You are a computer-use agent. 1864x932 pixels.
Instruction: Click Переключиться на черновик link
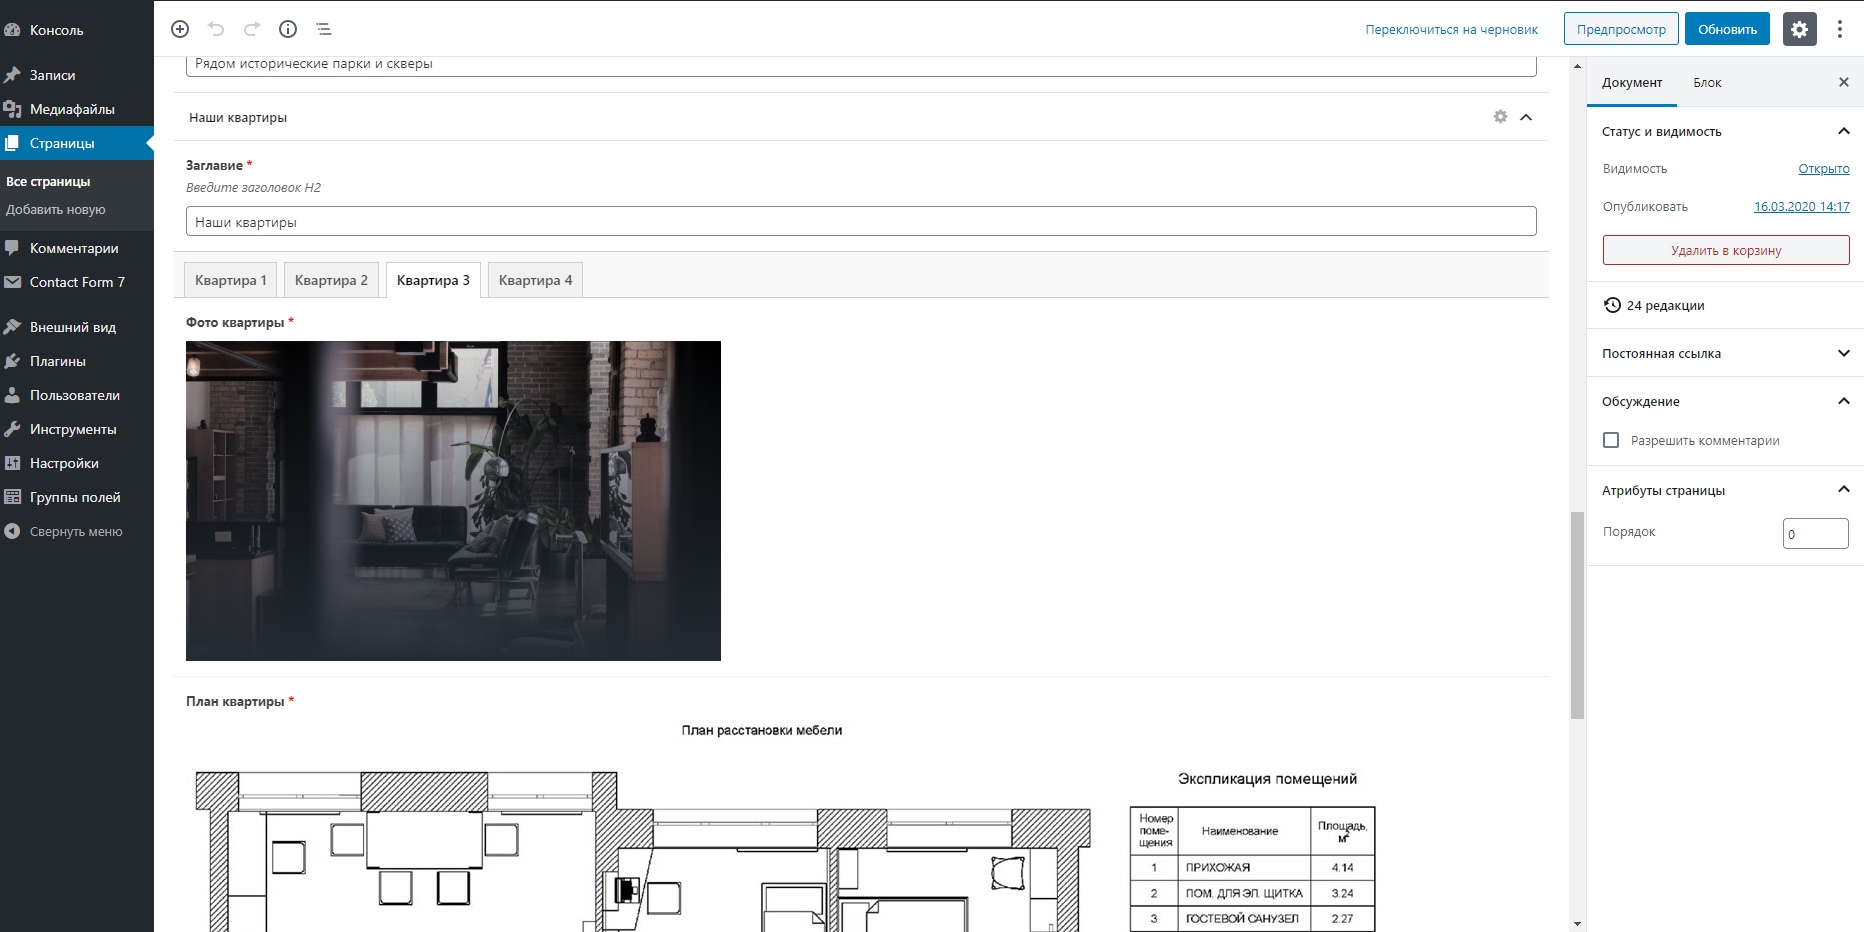pos(1451,30)
